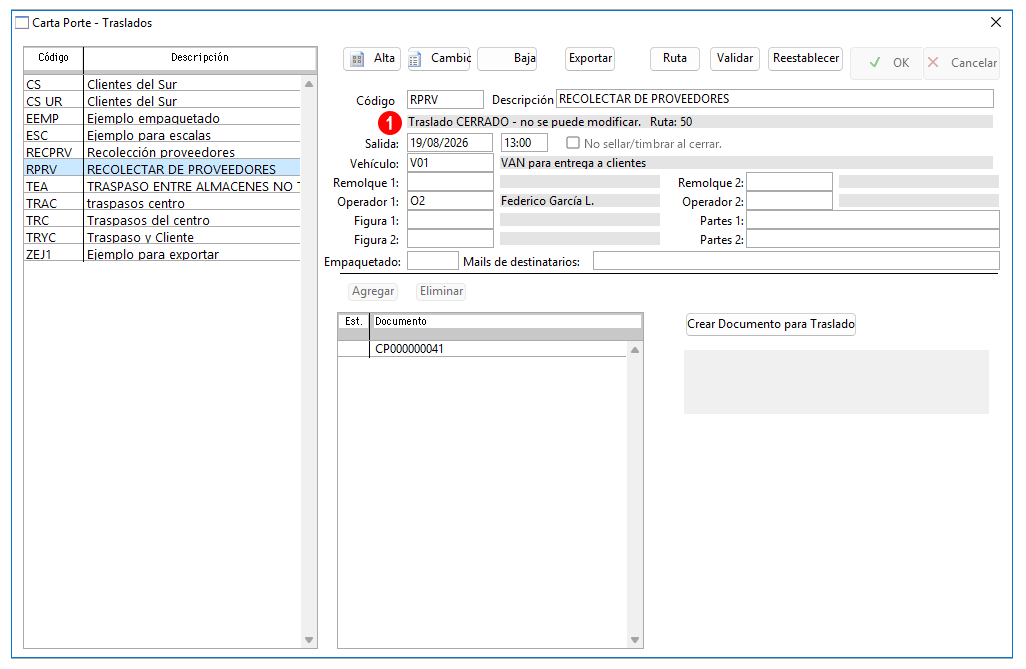Screen dimensions: 1026x669
Task: Select the TRAC traspasos centro row
Action: [162, 203]
